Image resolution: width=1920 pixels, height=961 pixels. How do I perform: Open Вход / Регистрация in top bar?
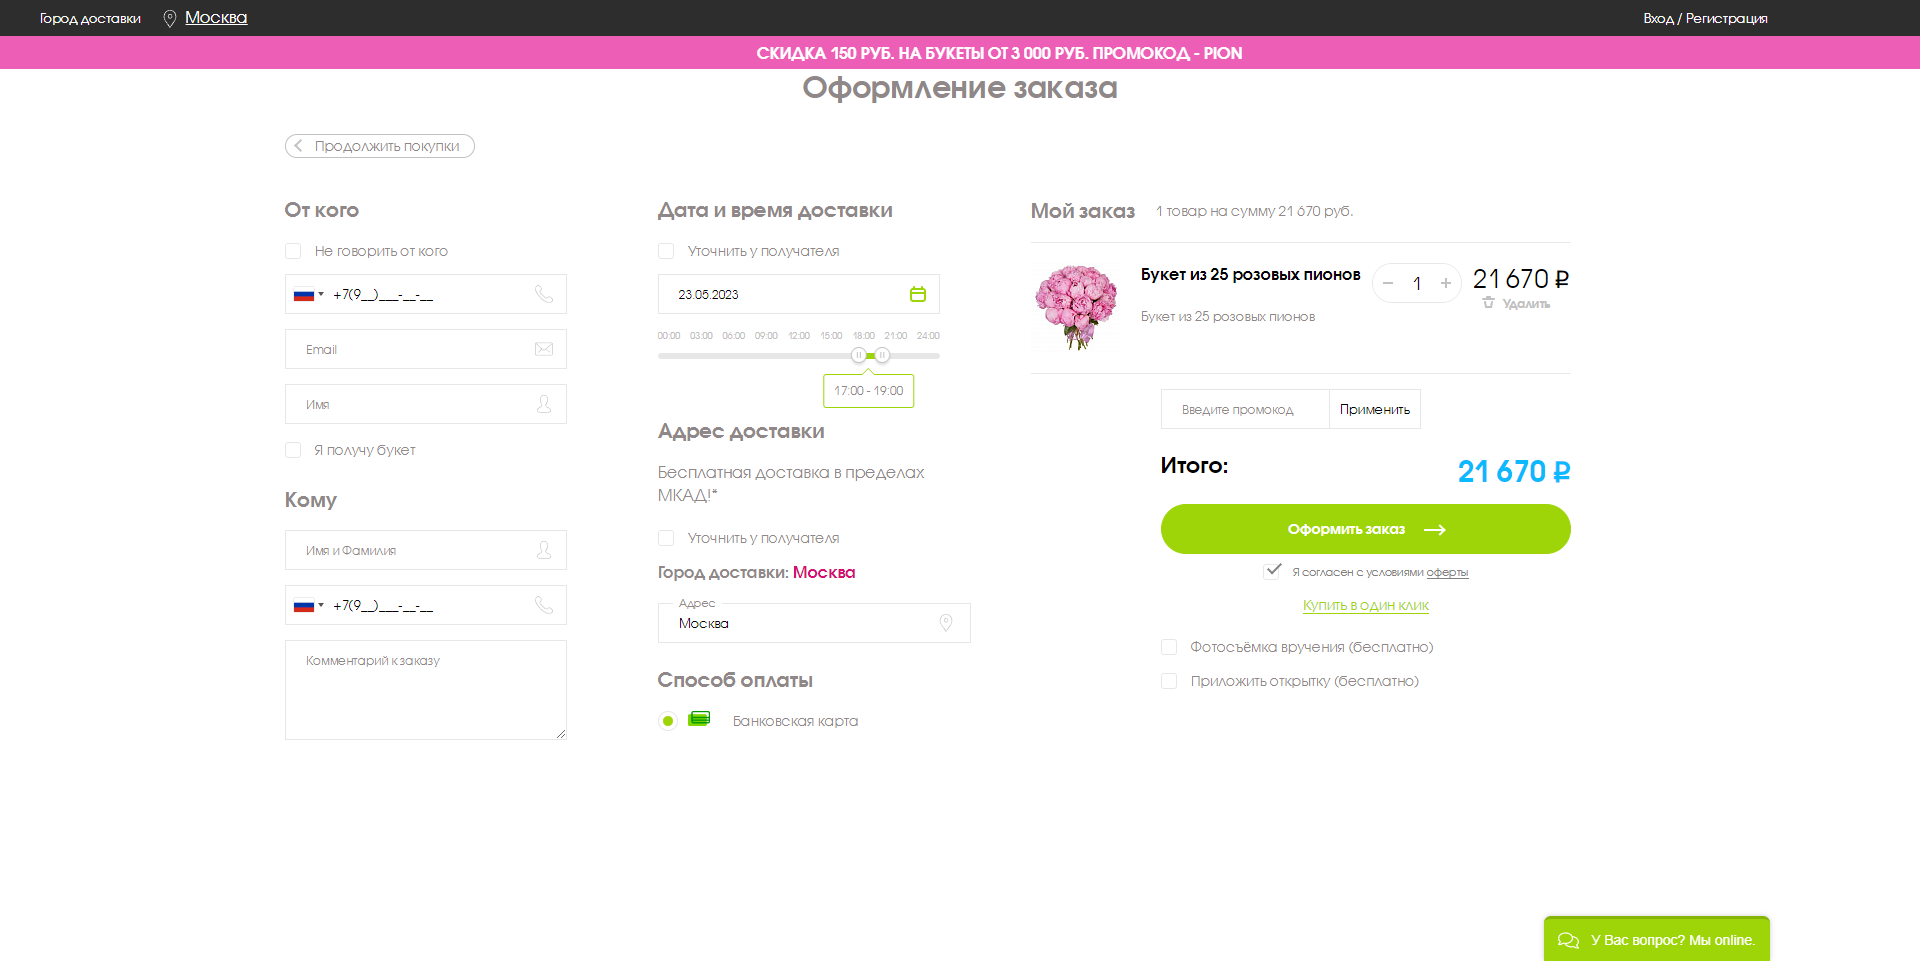click(x=1704, y=18)
